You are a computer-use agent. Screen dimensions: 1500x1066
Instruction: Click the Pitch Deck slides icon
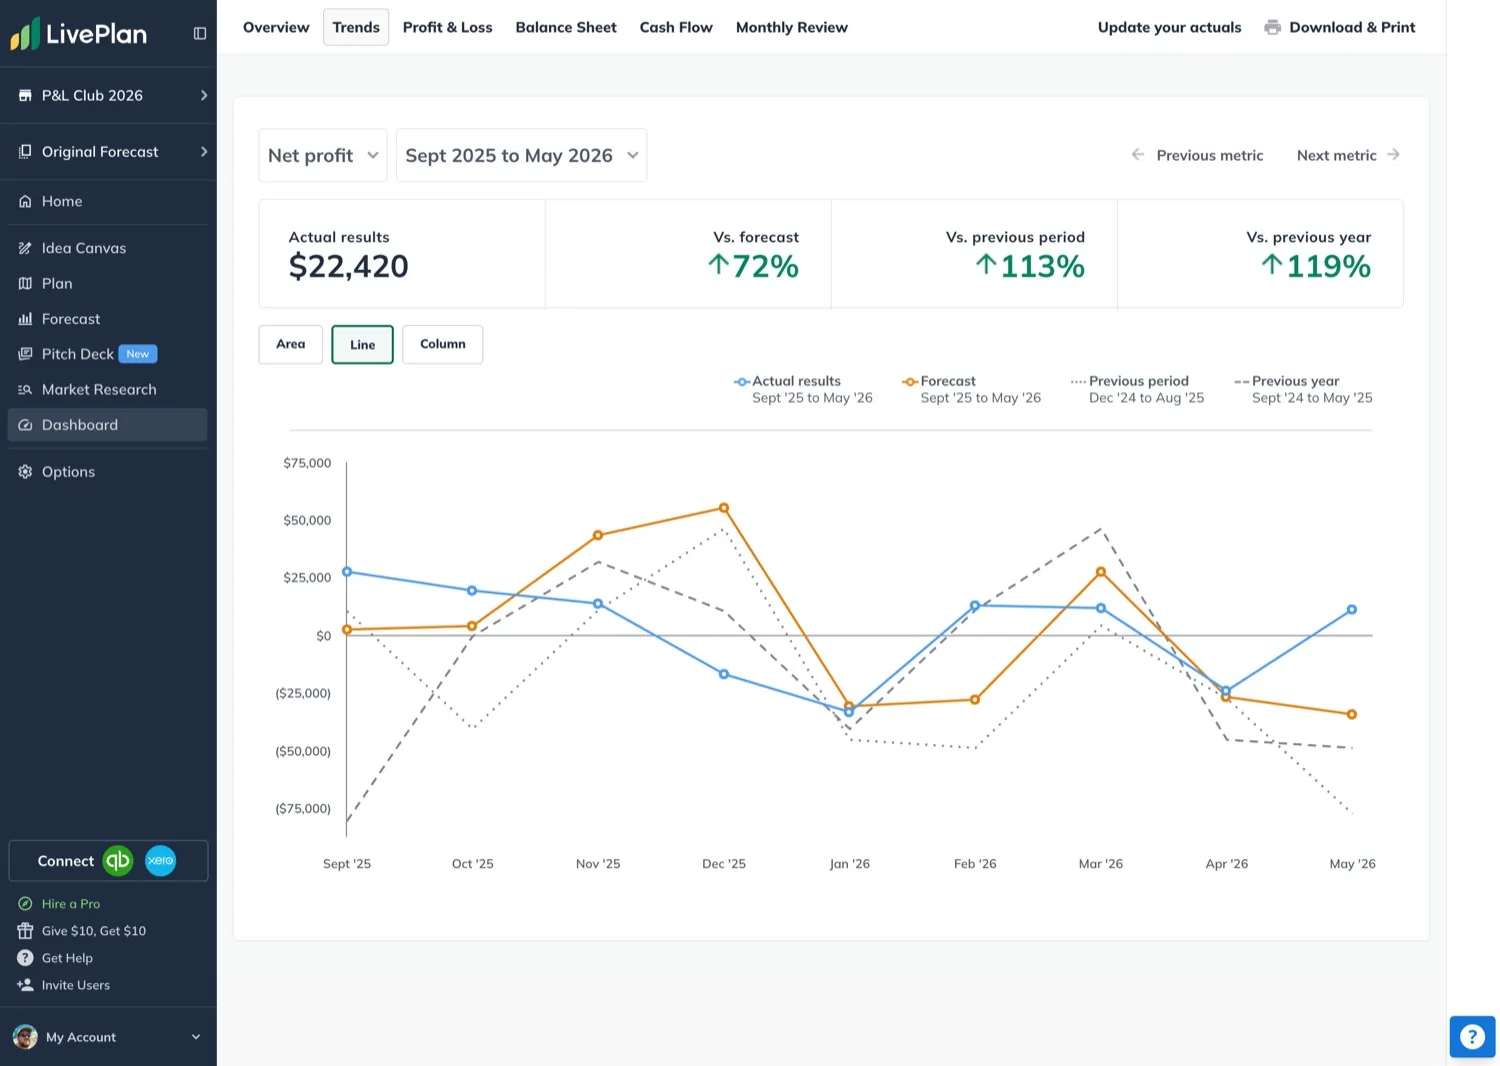(25, 354)
